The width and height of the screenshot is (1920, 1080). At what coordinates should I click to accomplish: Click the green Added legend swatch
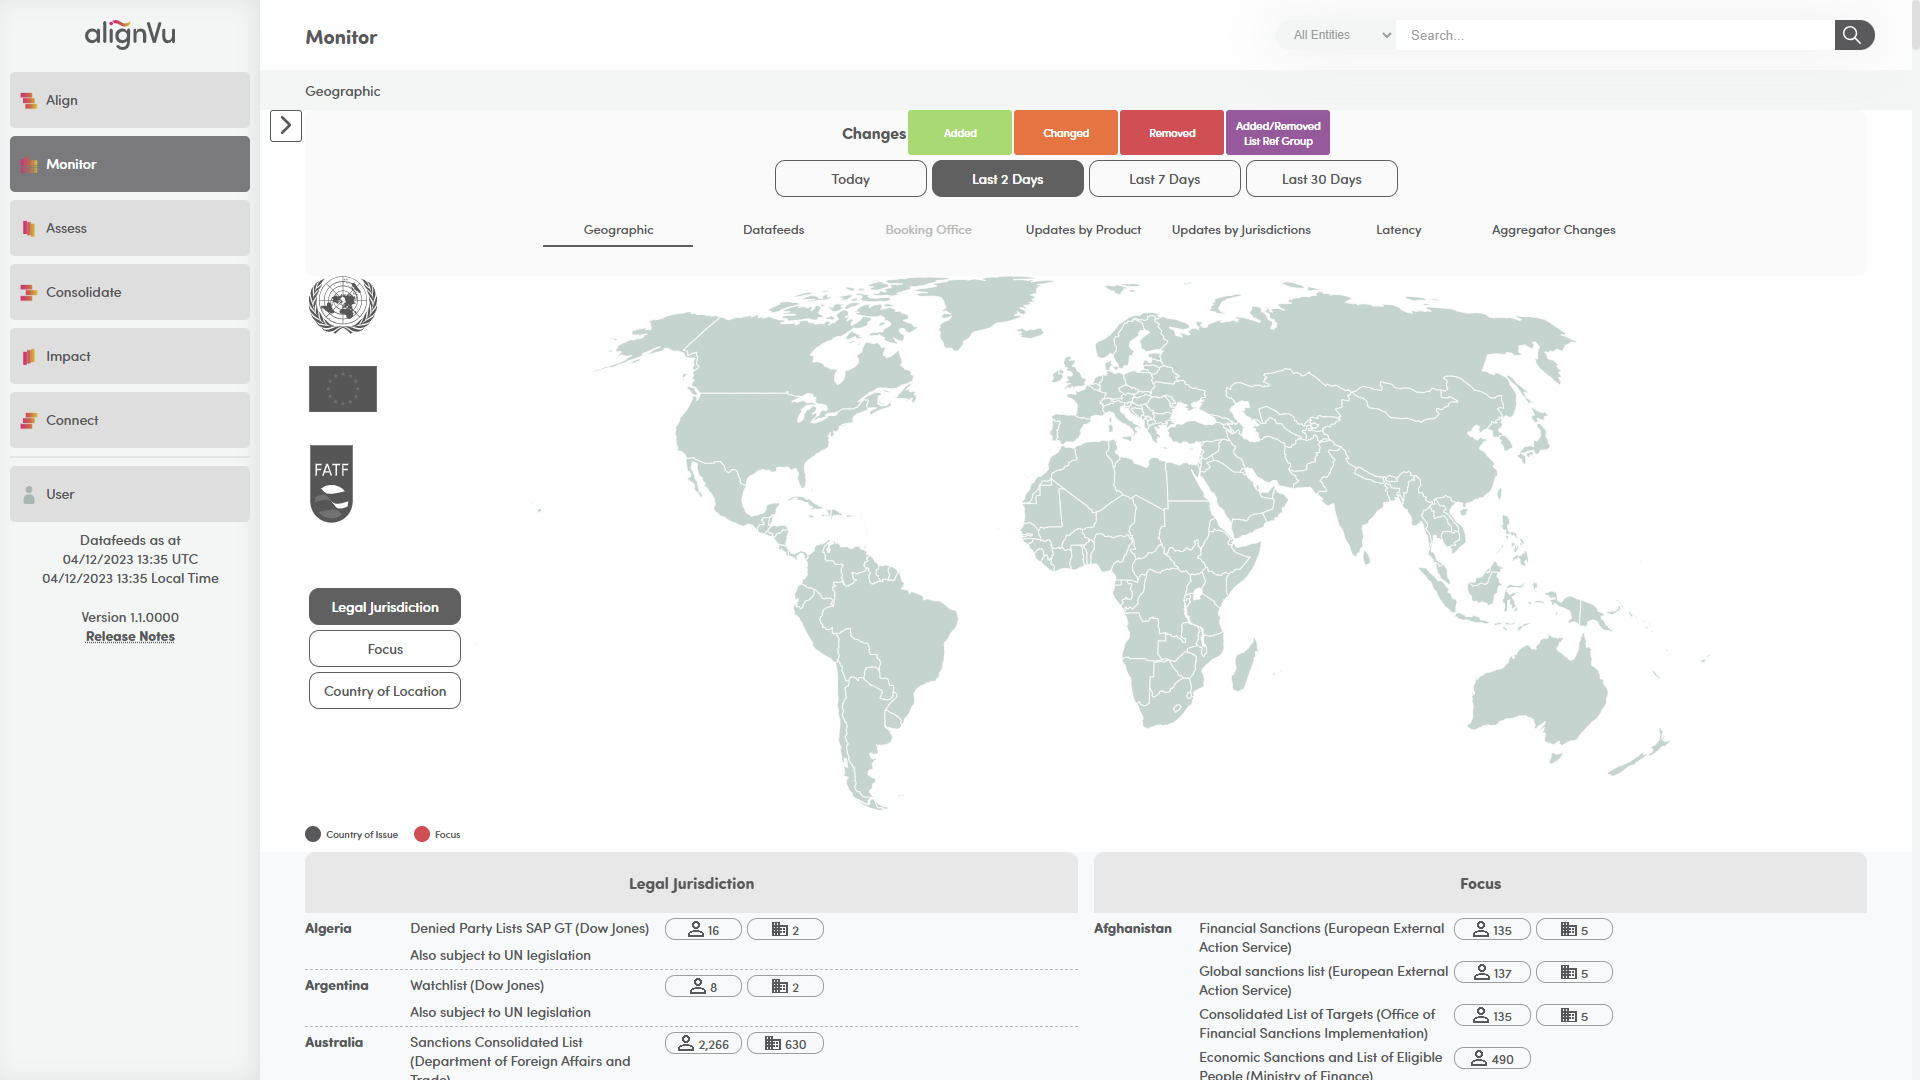[960, 133]
